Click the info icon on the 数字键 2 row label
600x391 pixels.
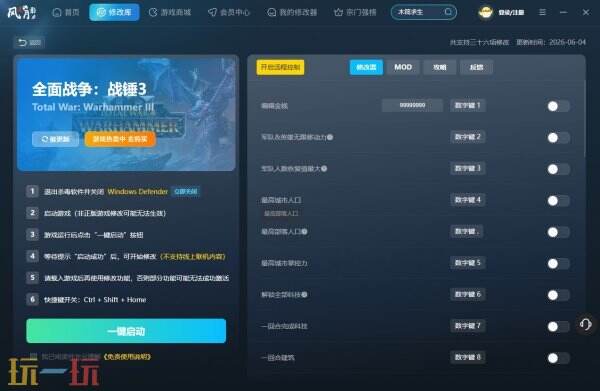330,137
